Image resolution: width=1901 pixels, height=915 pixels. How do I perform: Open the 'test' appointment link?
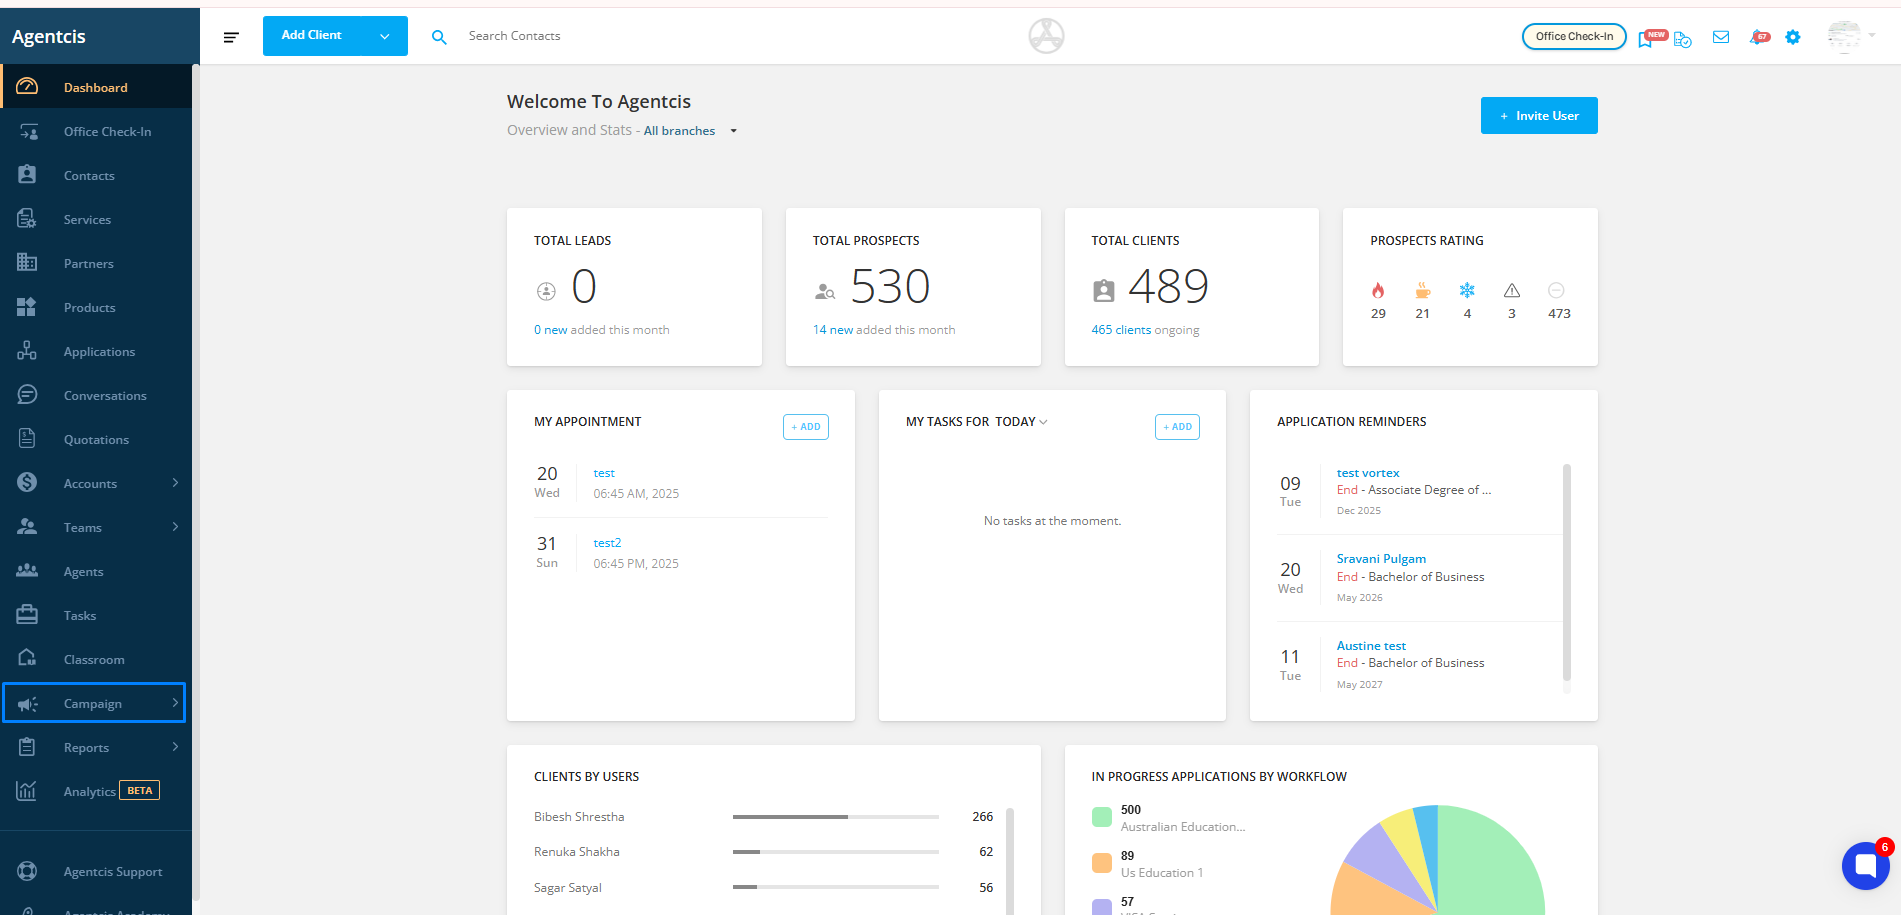coord(604,473)
